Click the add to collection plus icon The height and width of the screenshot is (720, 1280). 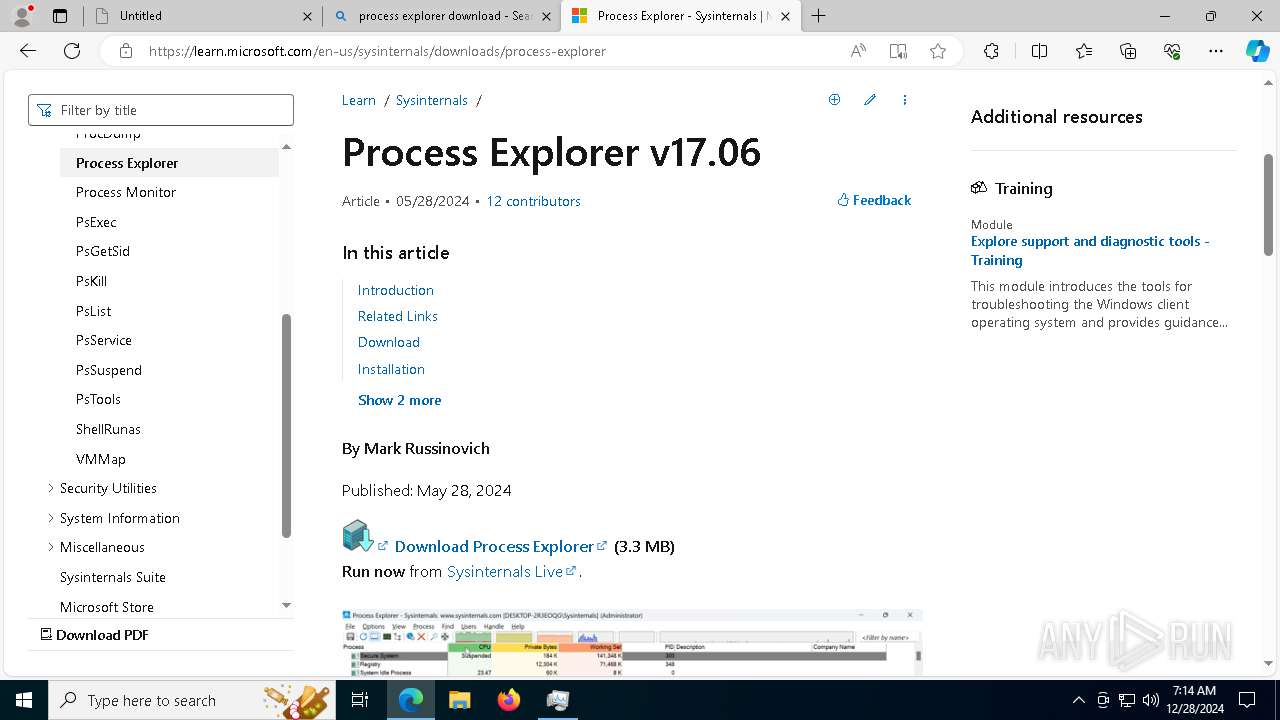click(x=834, y=100)
